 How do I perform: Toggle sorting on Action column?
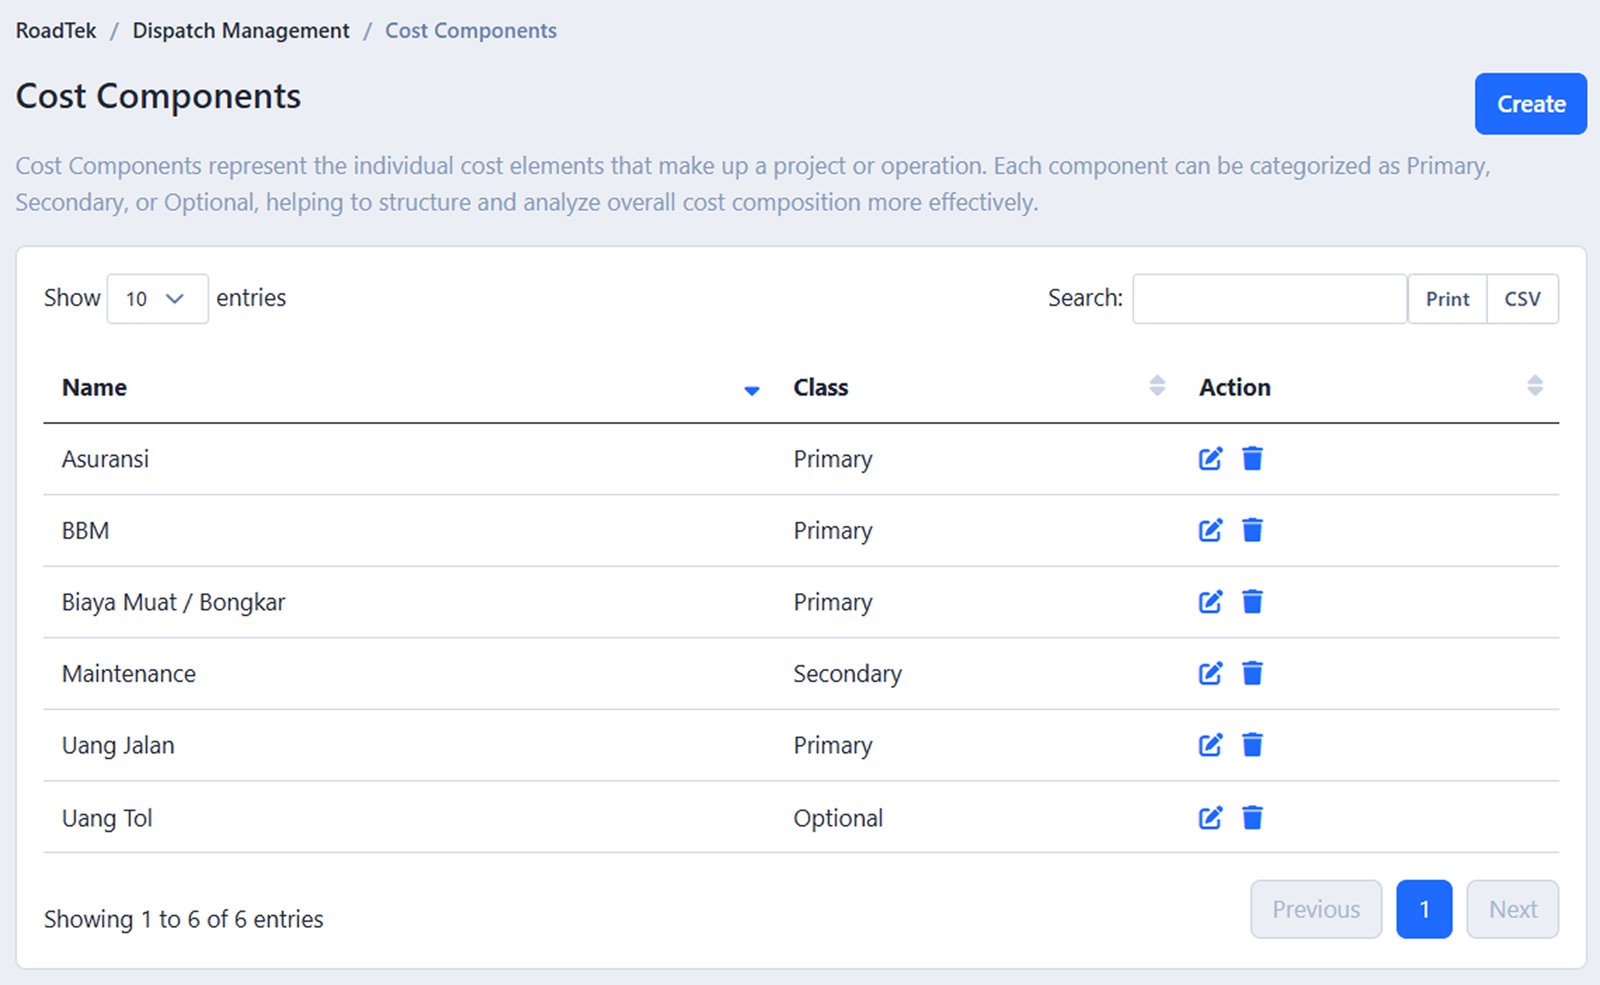tap(1235, 388)
